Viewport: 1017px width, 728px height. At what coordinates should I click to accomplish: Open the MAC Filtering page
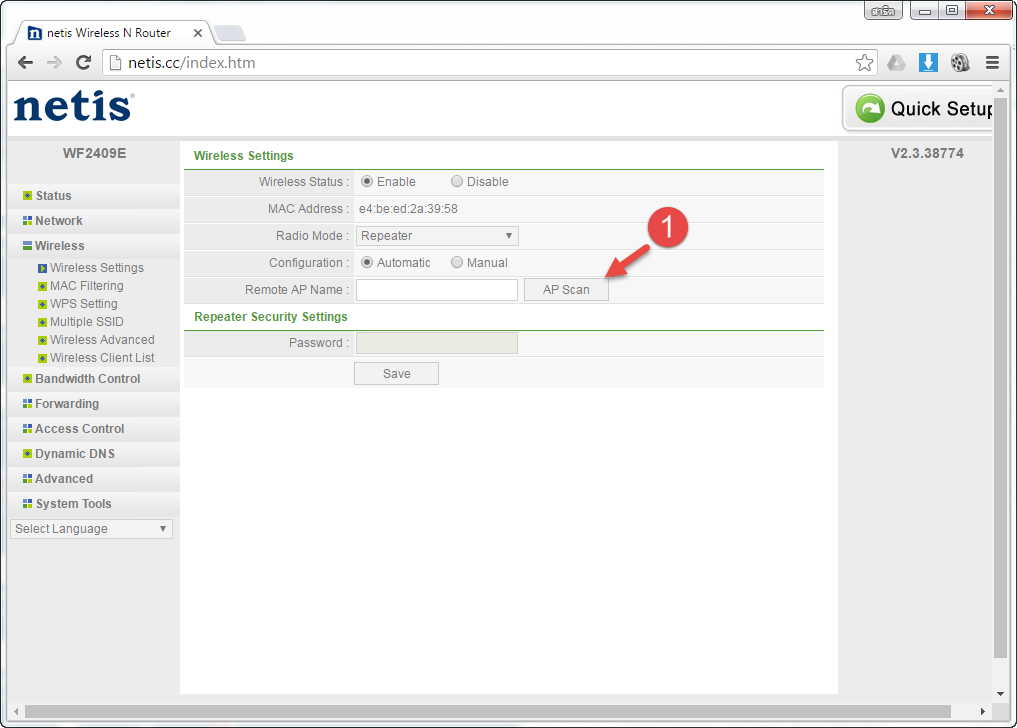87,286
